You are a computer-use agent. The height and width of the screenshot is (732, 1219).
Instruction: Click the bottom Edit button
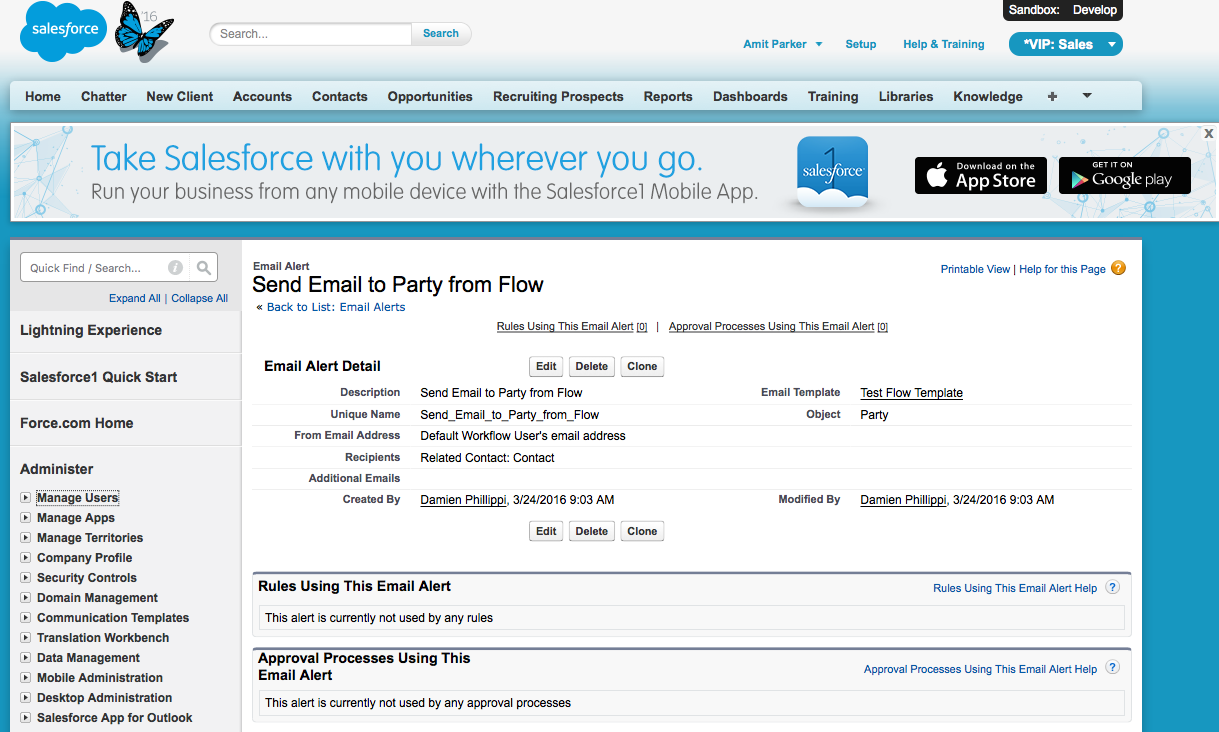pos(546,531)
